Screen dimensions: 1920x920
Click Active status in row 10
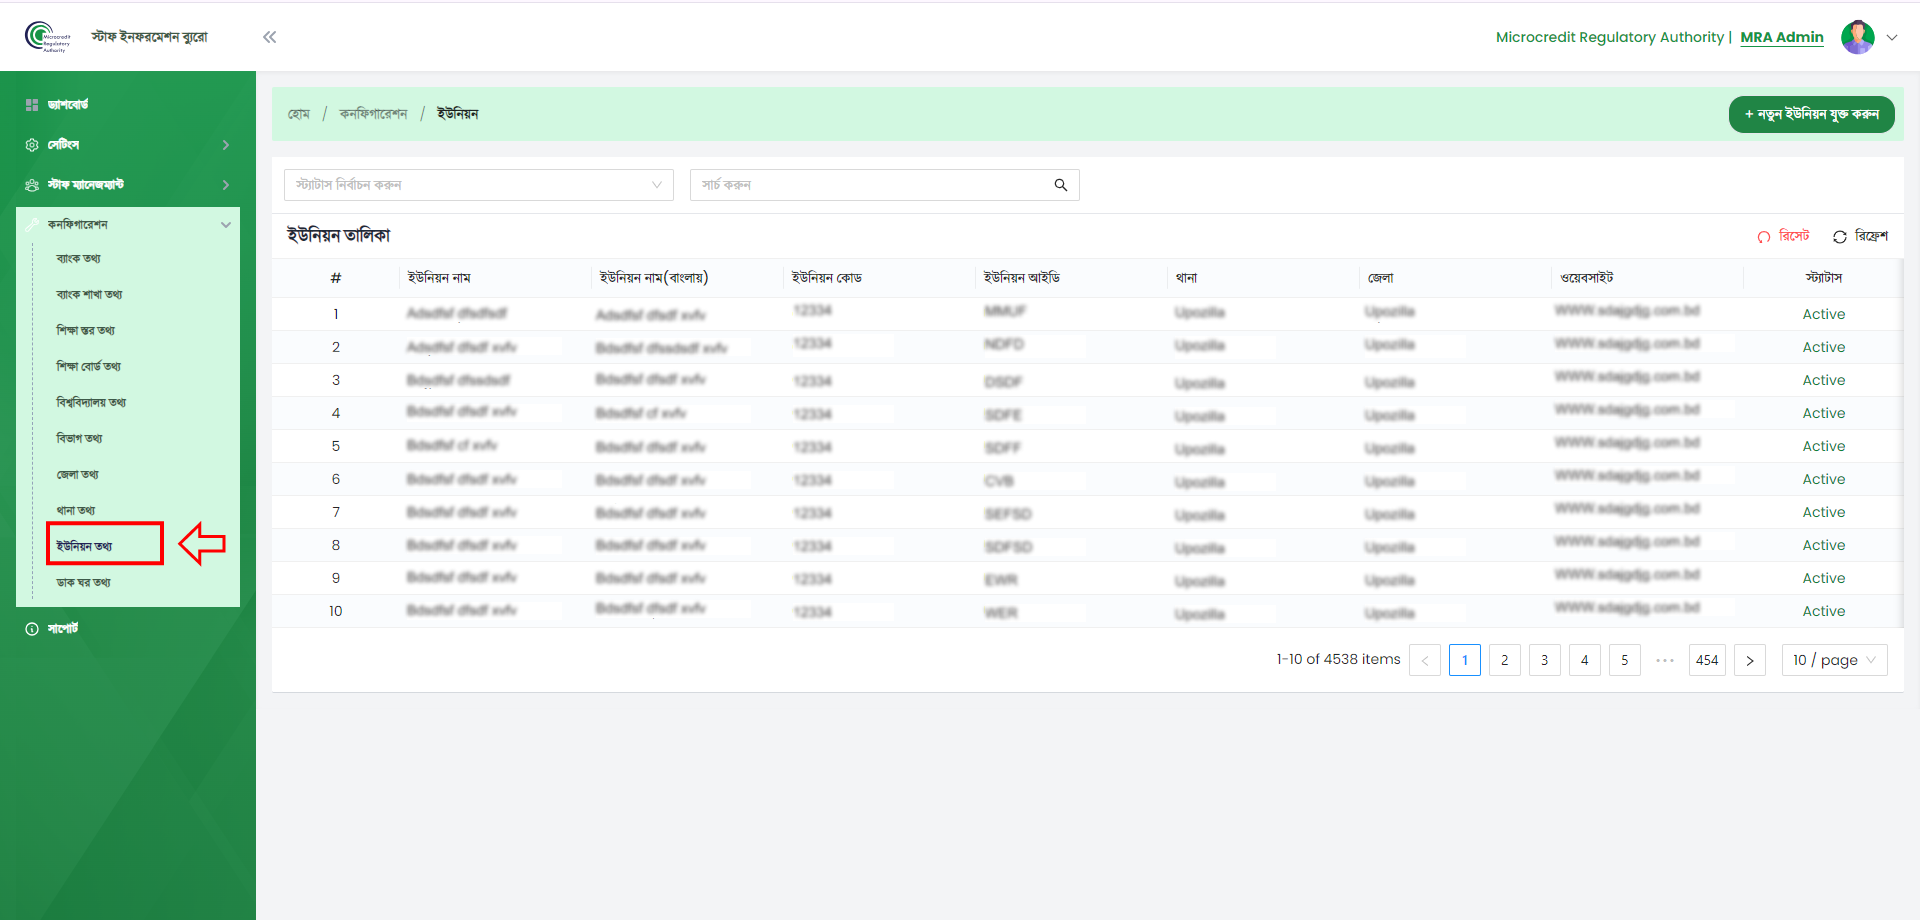point(1824,611)
